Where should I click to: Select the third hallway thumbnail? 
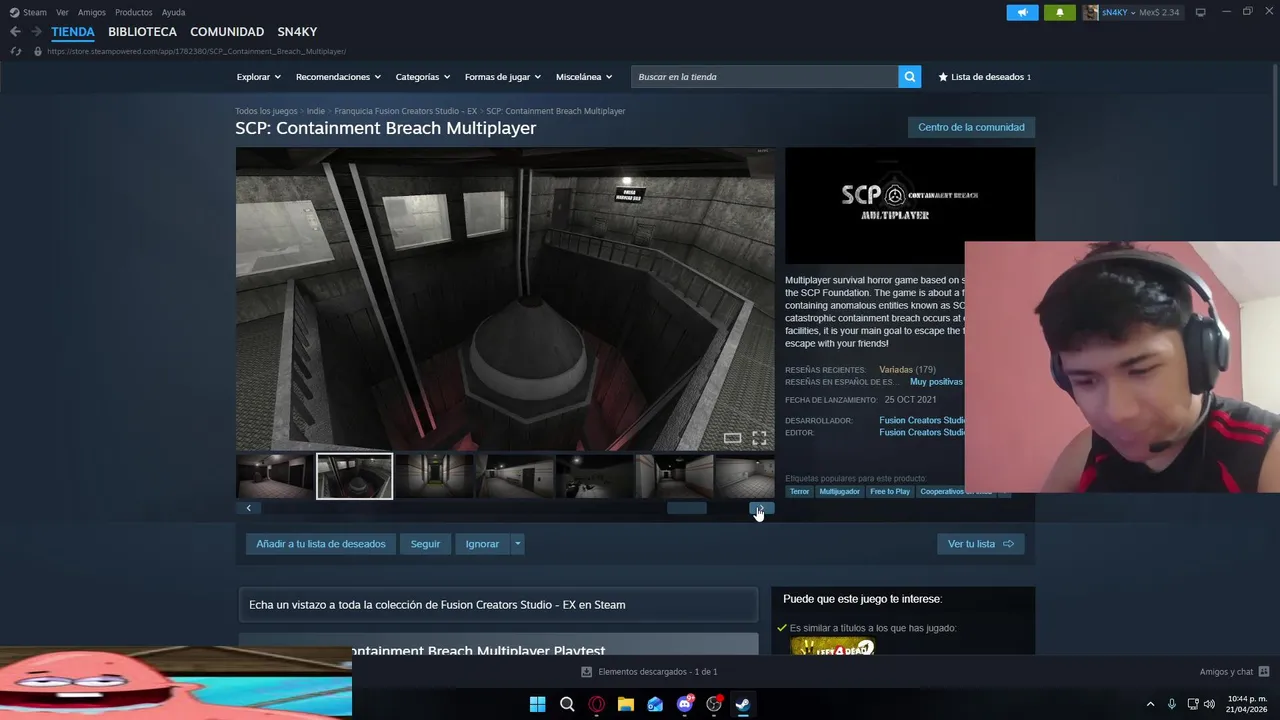[435, 476]
